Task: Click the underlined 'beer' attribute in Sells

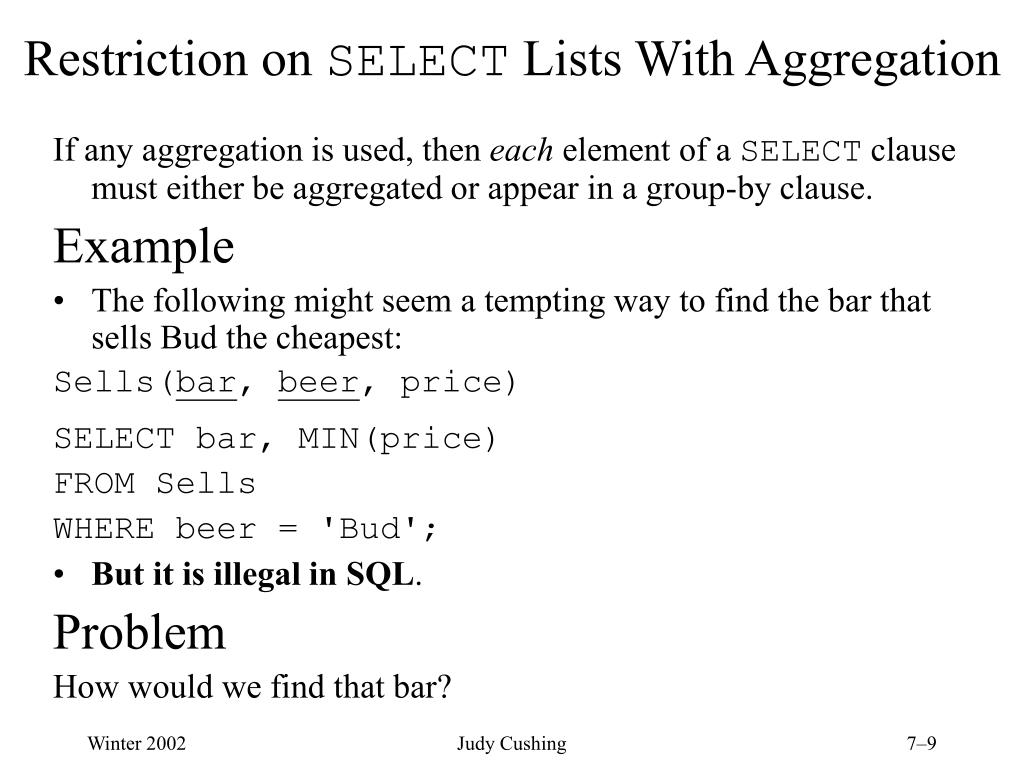Action: tap(319, 383)
